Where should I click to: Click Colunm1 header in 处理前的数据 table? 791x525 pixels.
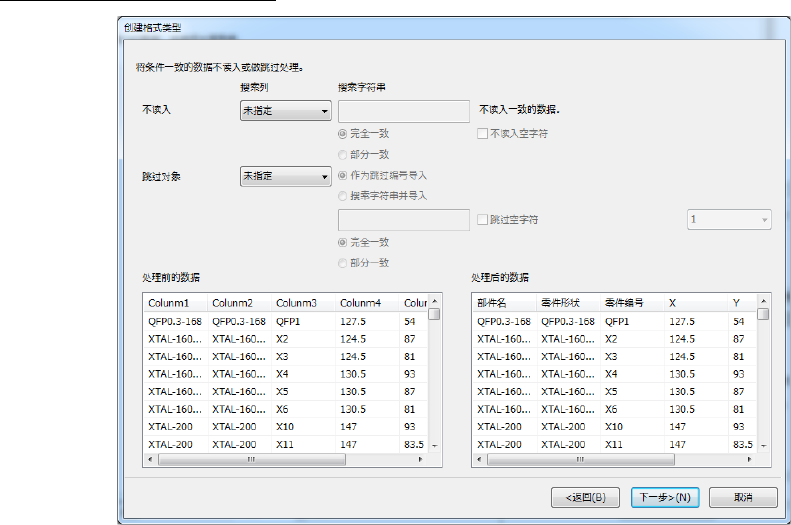coord(175,303)
